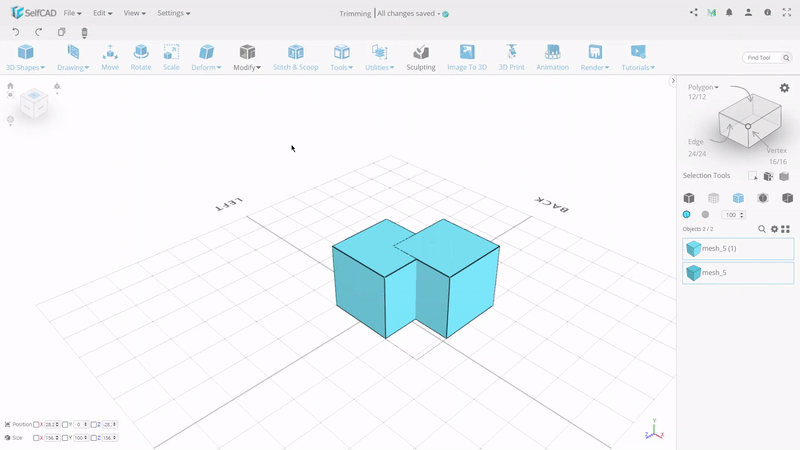Launch the Image To 3D tool

click(467, 57)
